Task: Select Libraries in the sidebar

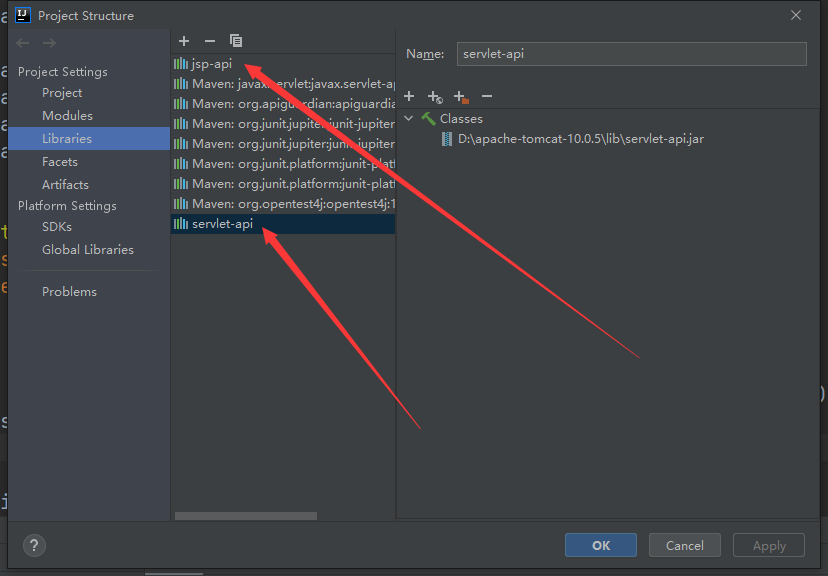Action: coord(89,138)
